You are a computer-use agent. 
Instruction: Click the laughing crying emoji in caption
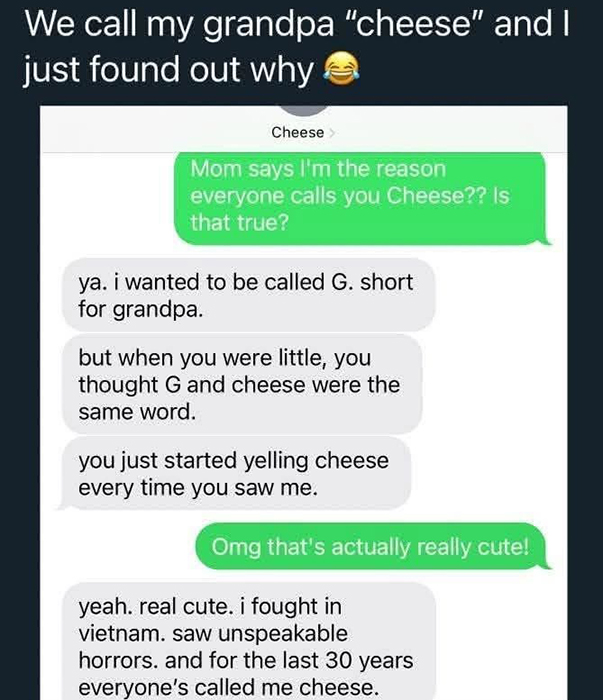click(341, 68)
